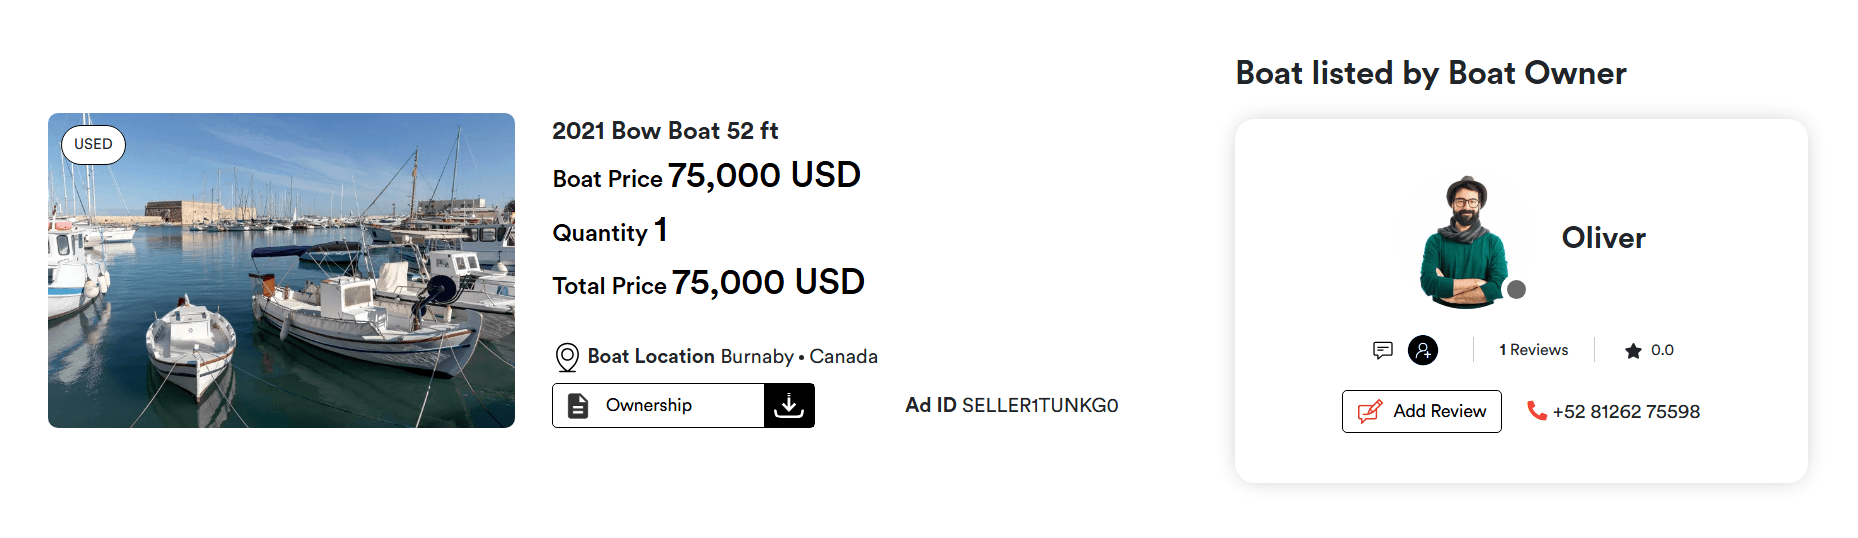1858x538 pixels.
Task: Click the follow user icon
Action: click(x=1423, y=350)
